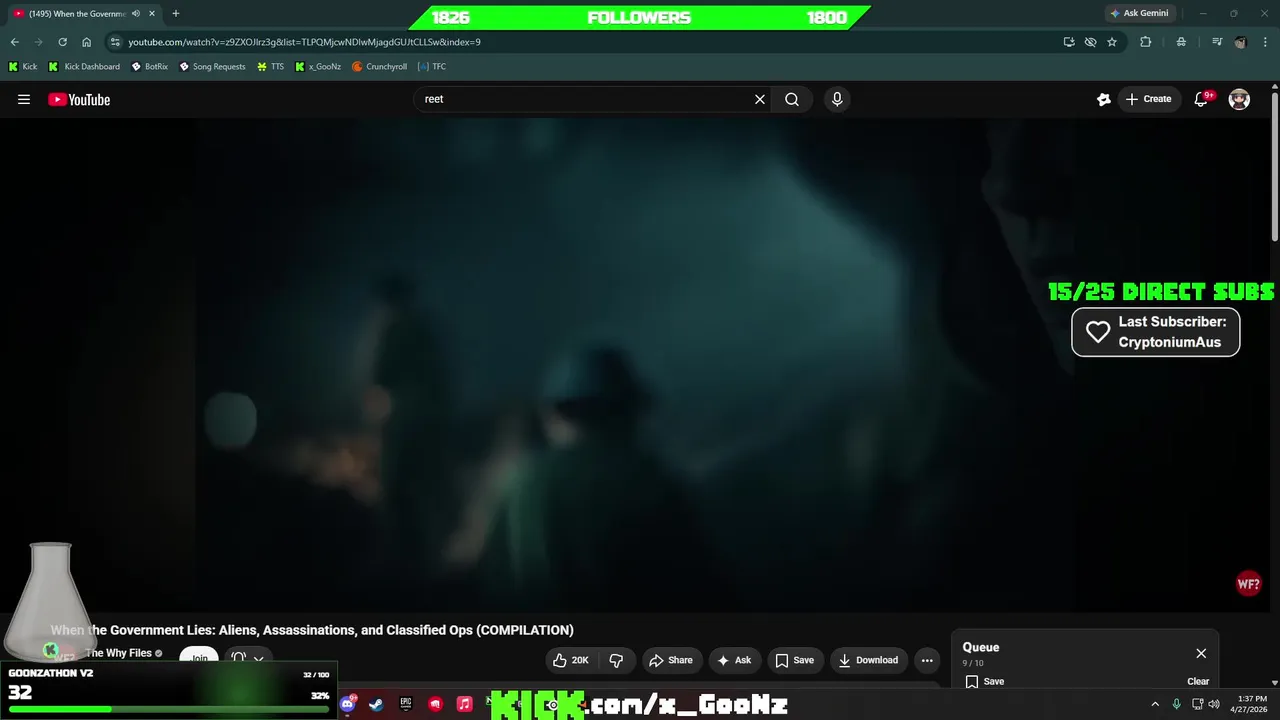
Task: Clear the queue
Action: tap(1198, 681)
